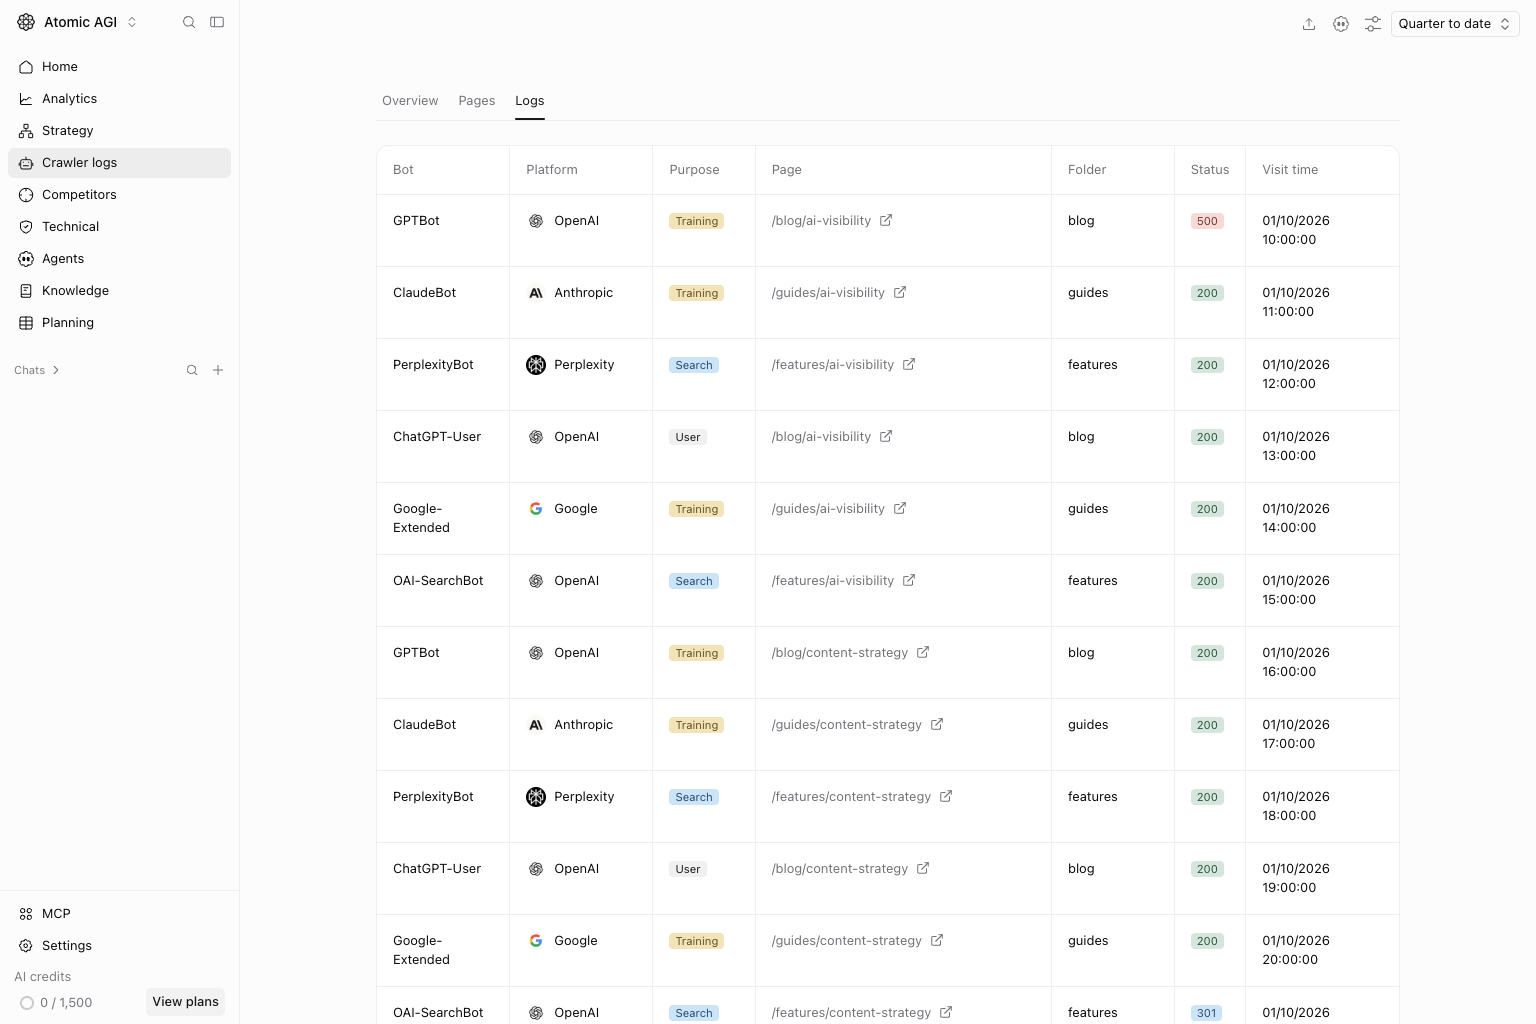Search chats with the magnifier icon
The image size is (1536, 1024).
pos(192,370)
